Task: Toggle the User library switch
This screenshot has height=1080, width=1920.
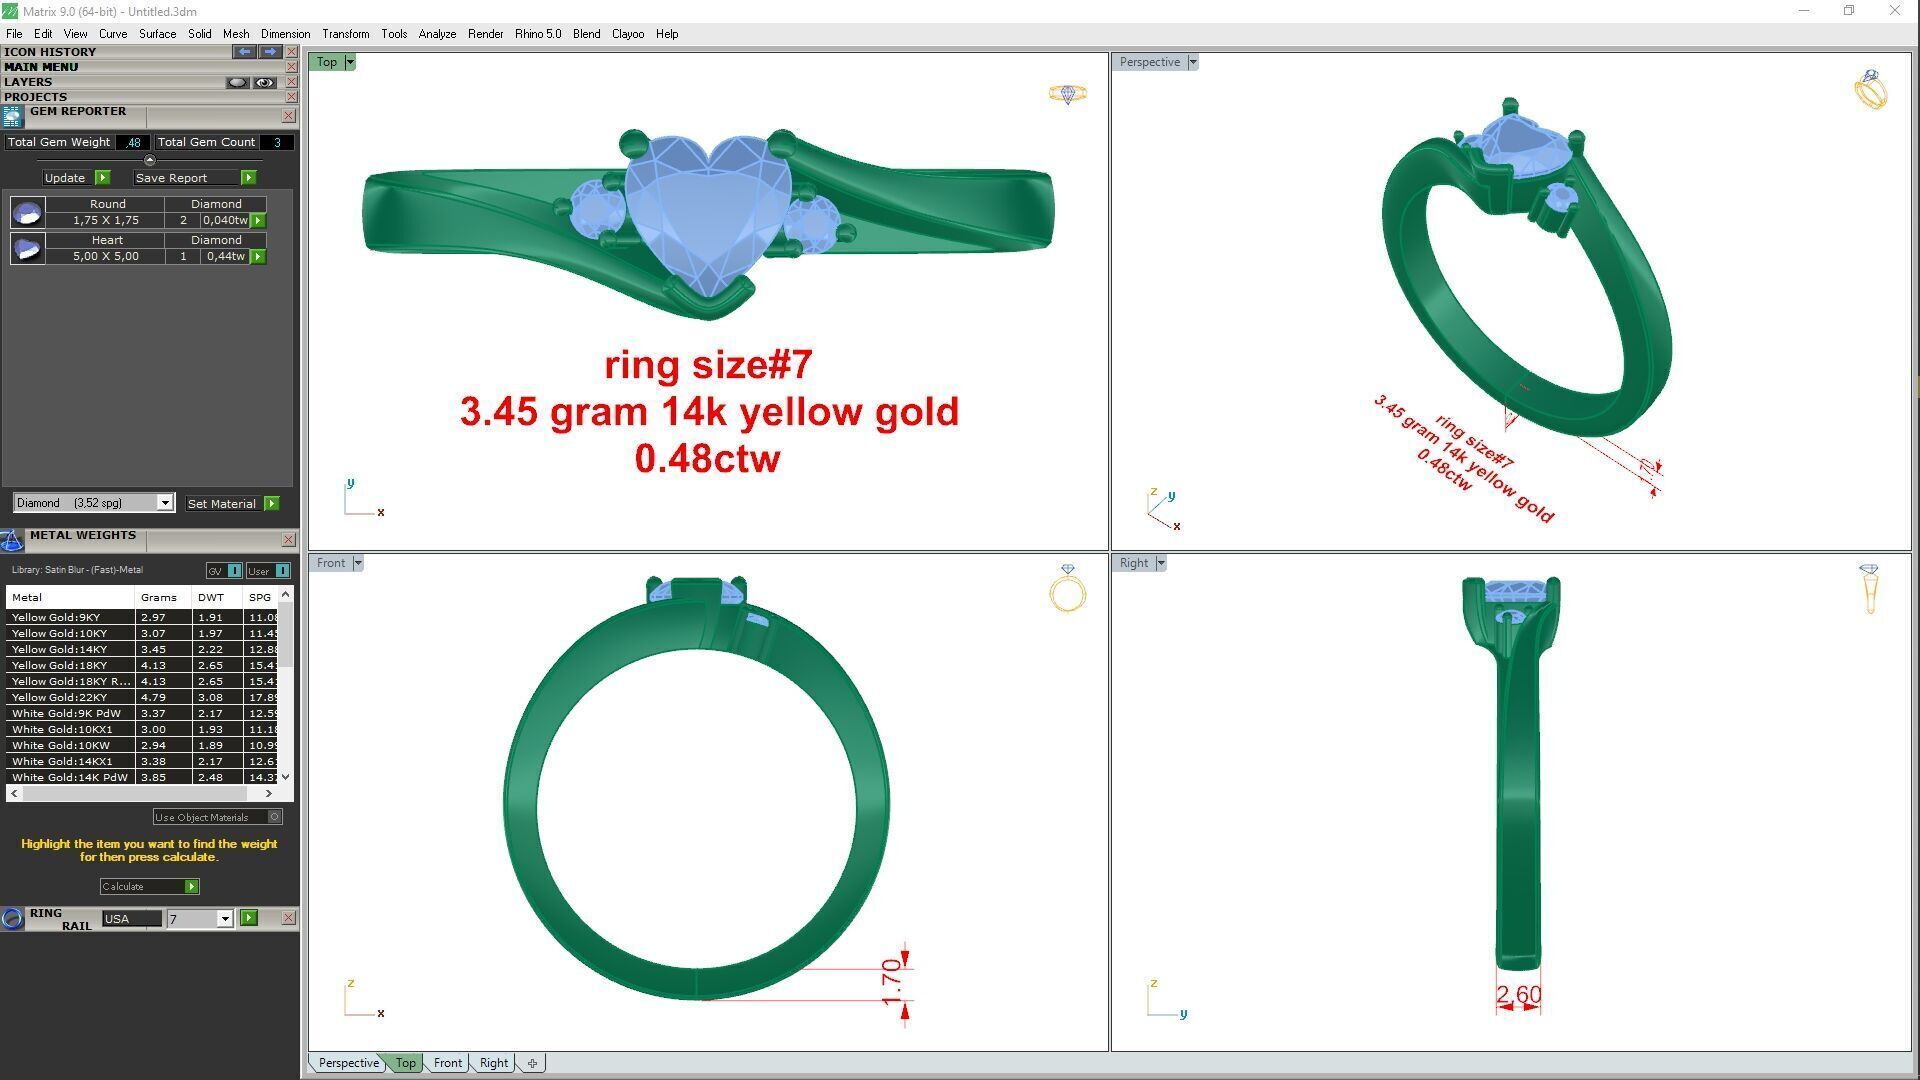Action: pyautogui.click(x=268, y=570)
